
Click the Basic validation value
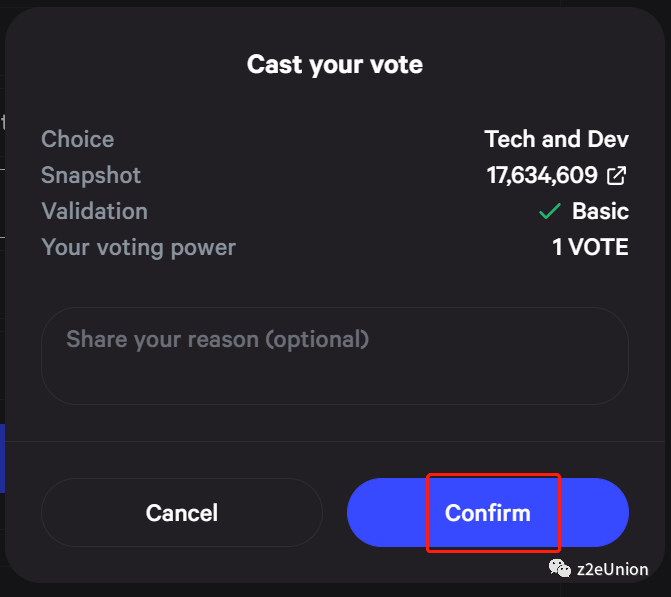click(600, 211)
